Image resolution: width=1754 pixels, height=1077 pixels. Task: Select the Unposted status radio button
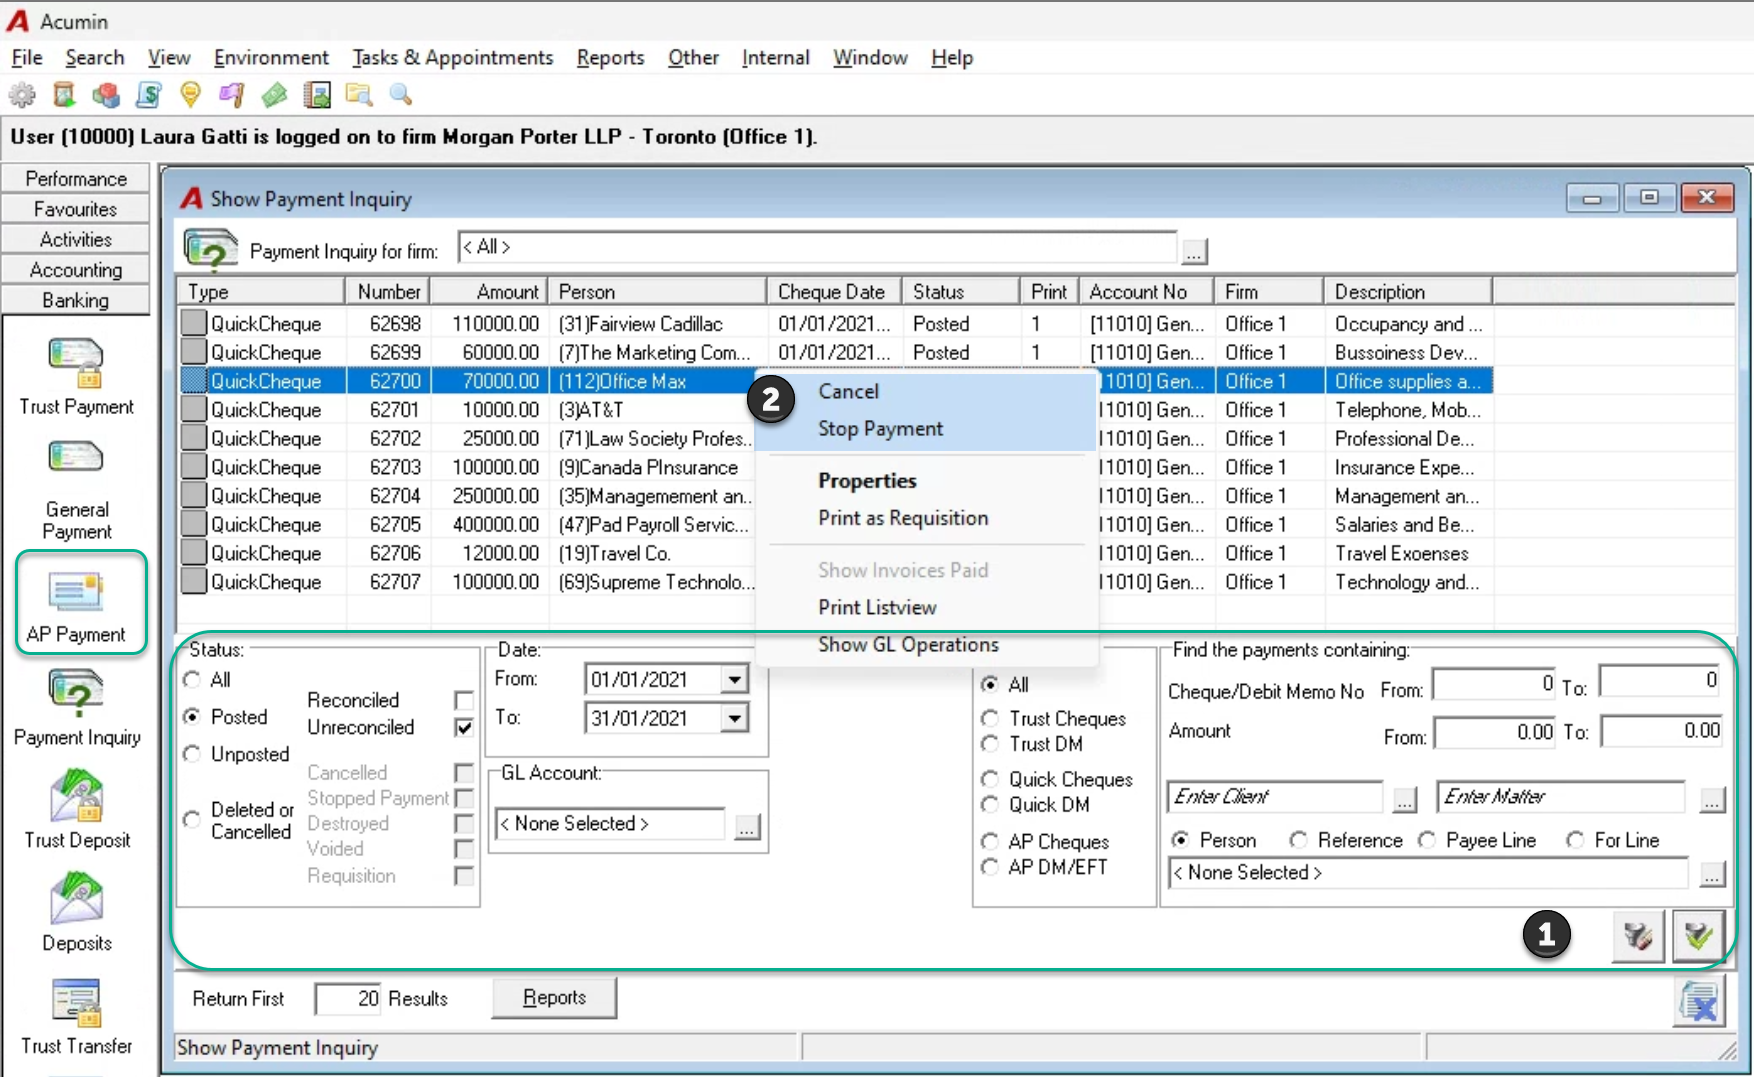click(192, 754)
